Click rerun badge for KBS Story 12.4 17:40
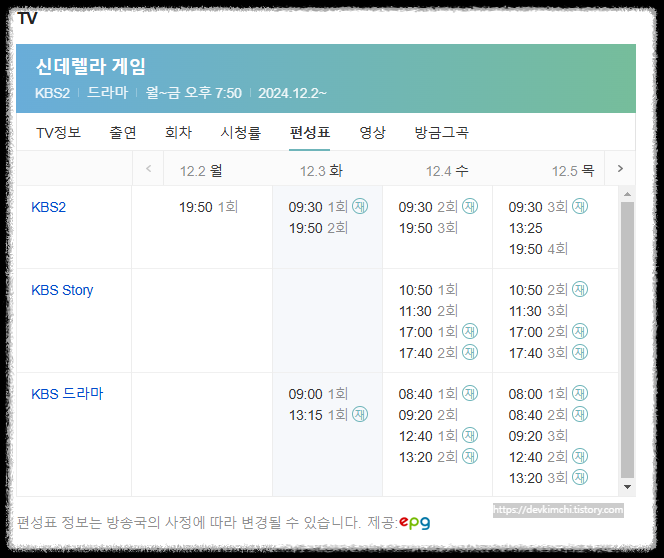 tap(470, 352)
